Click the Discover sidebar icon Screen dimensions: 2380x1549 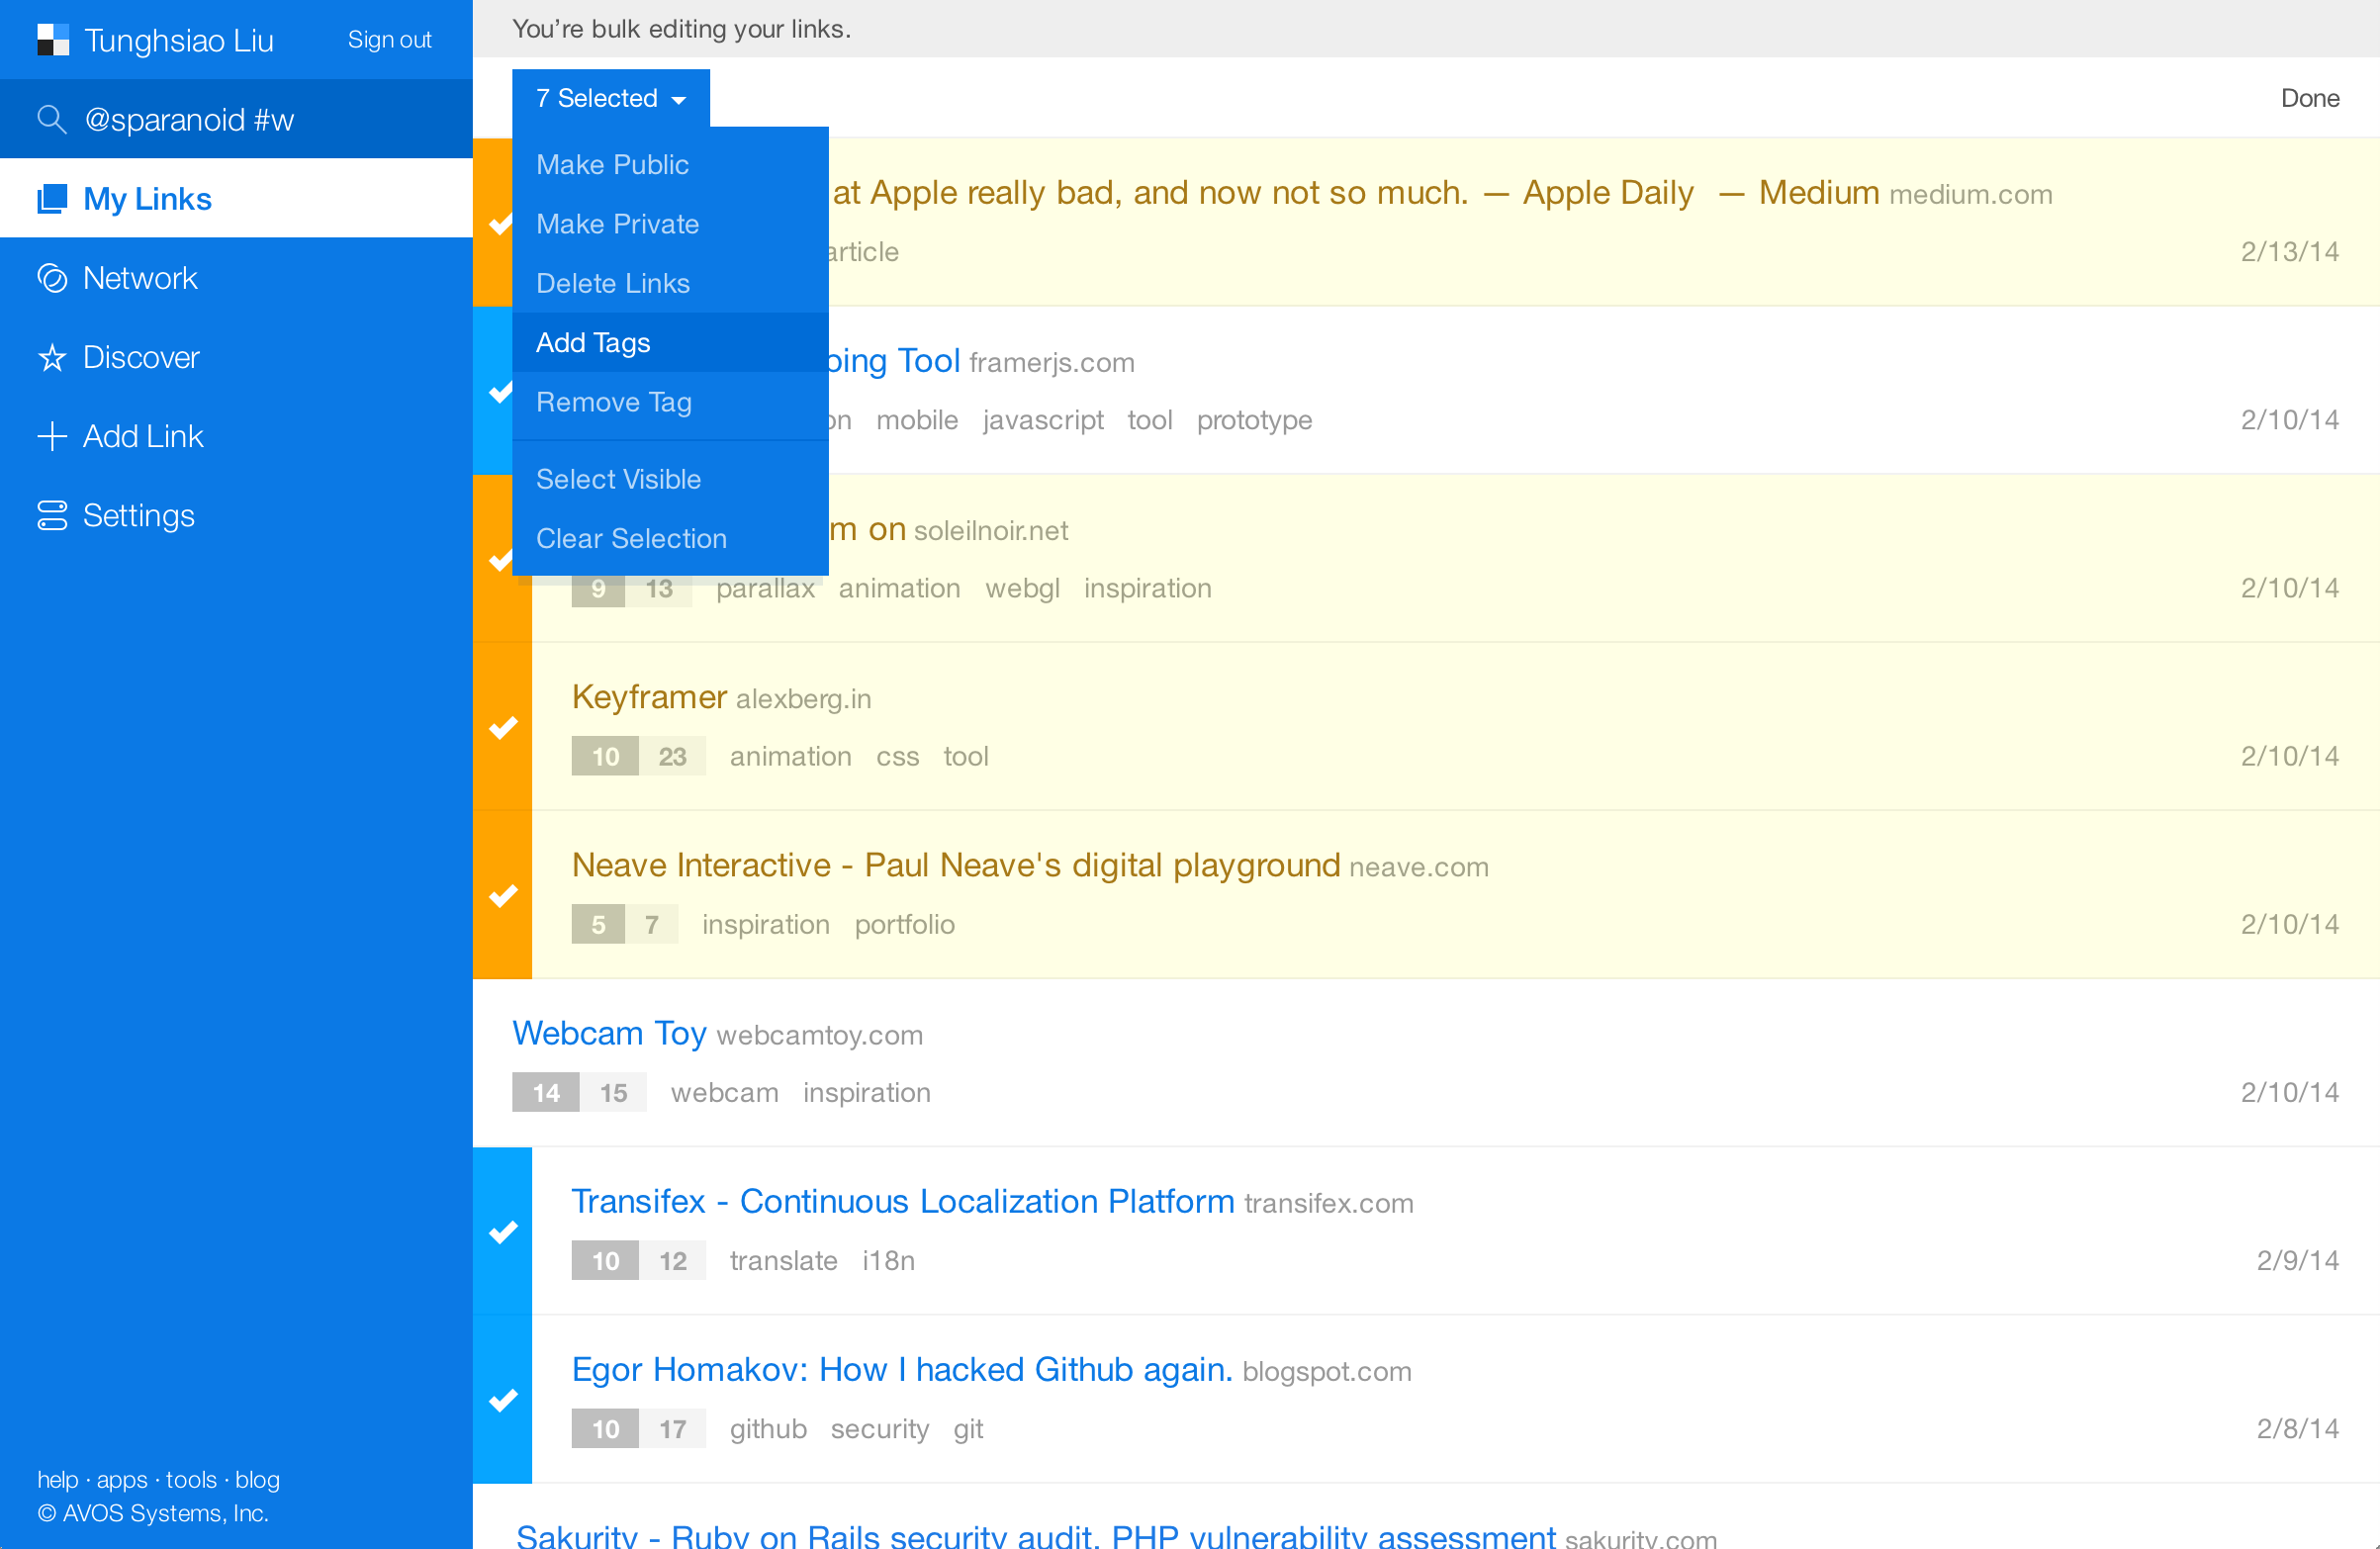(x=50, y=357)
